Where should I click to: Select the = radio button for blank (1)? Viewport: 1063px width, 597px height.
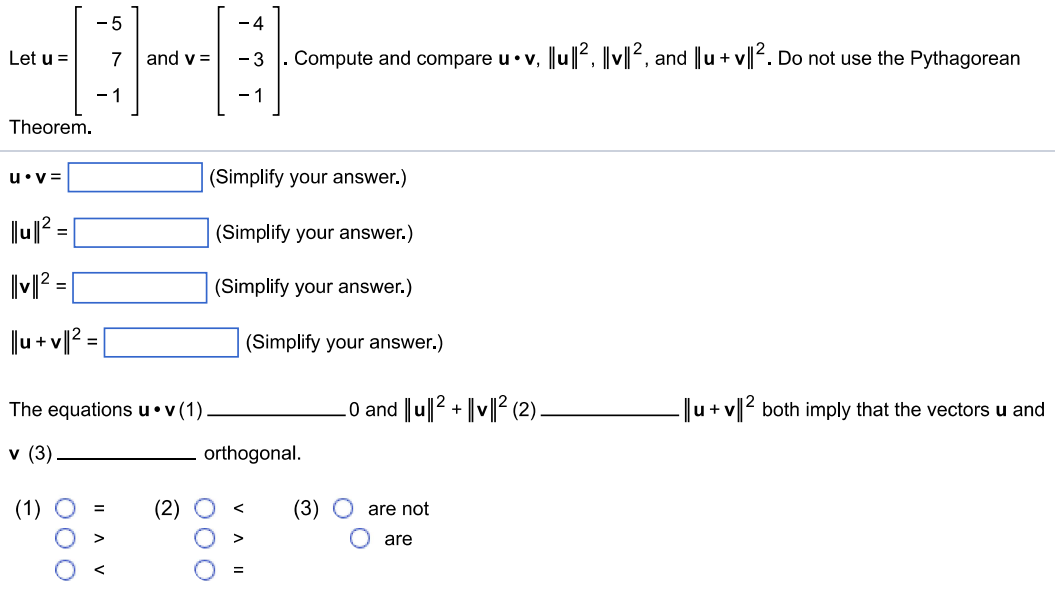tap(65, 508)
